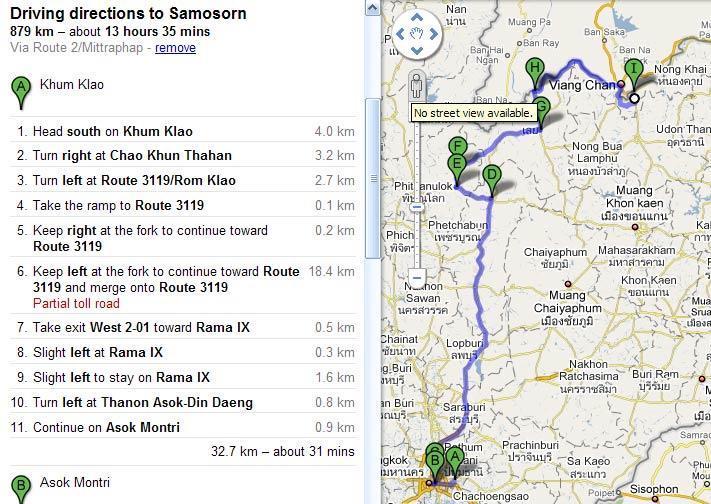This screenshot has height=504, width=711.
Task: Click the pan down arrow on map
Action: click(417, 49)
